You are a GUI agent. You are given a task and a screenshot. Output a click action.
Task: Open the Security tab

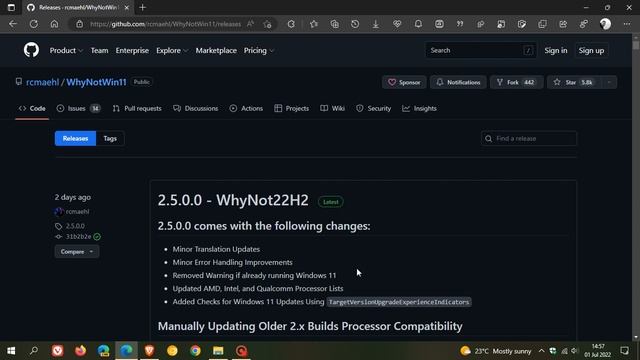pos(373,108)
